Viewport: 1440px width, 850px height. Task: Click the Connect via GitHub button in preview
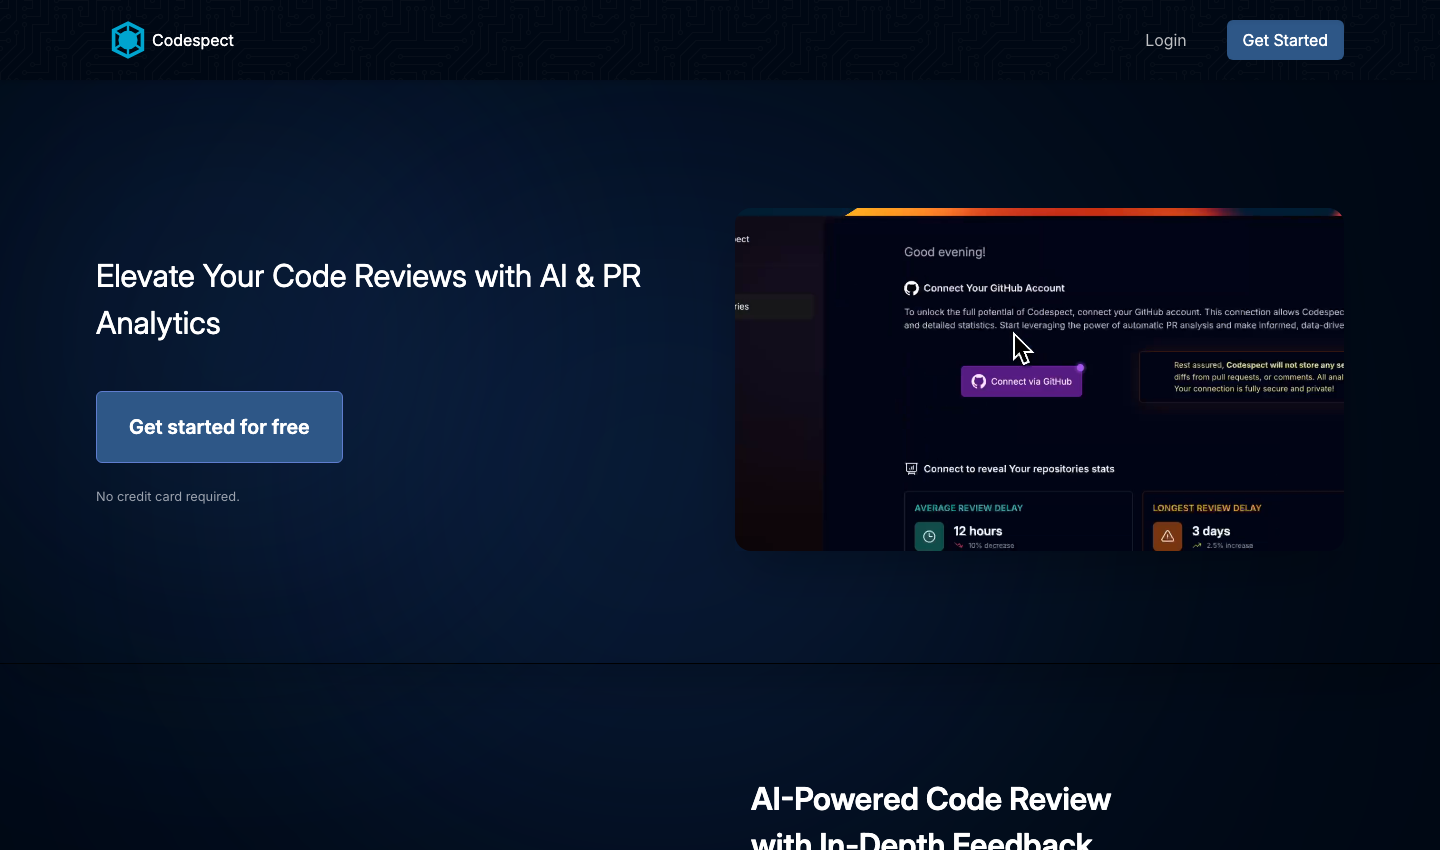point(1021,381)
